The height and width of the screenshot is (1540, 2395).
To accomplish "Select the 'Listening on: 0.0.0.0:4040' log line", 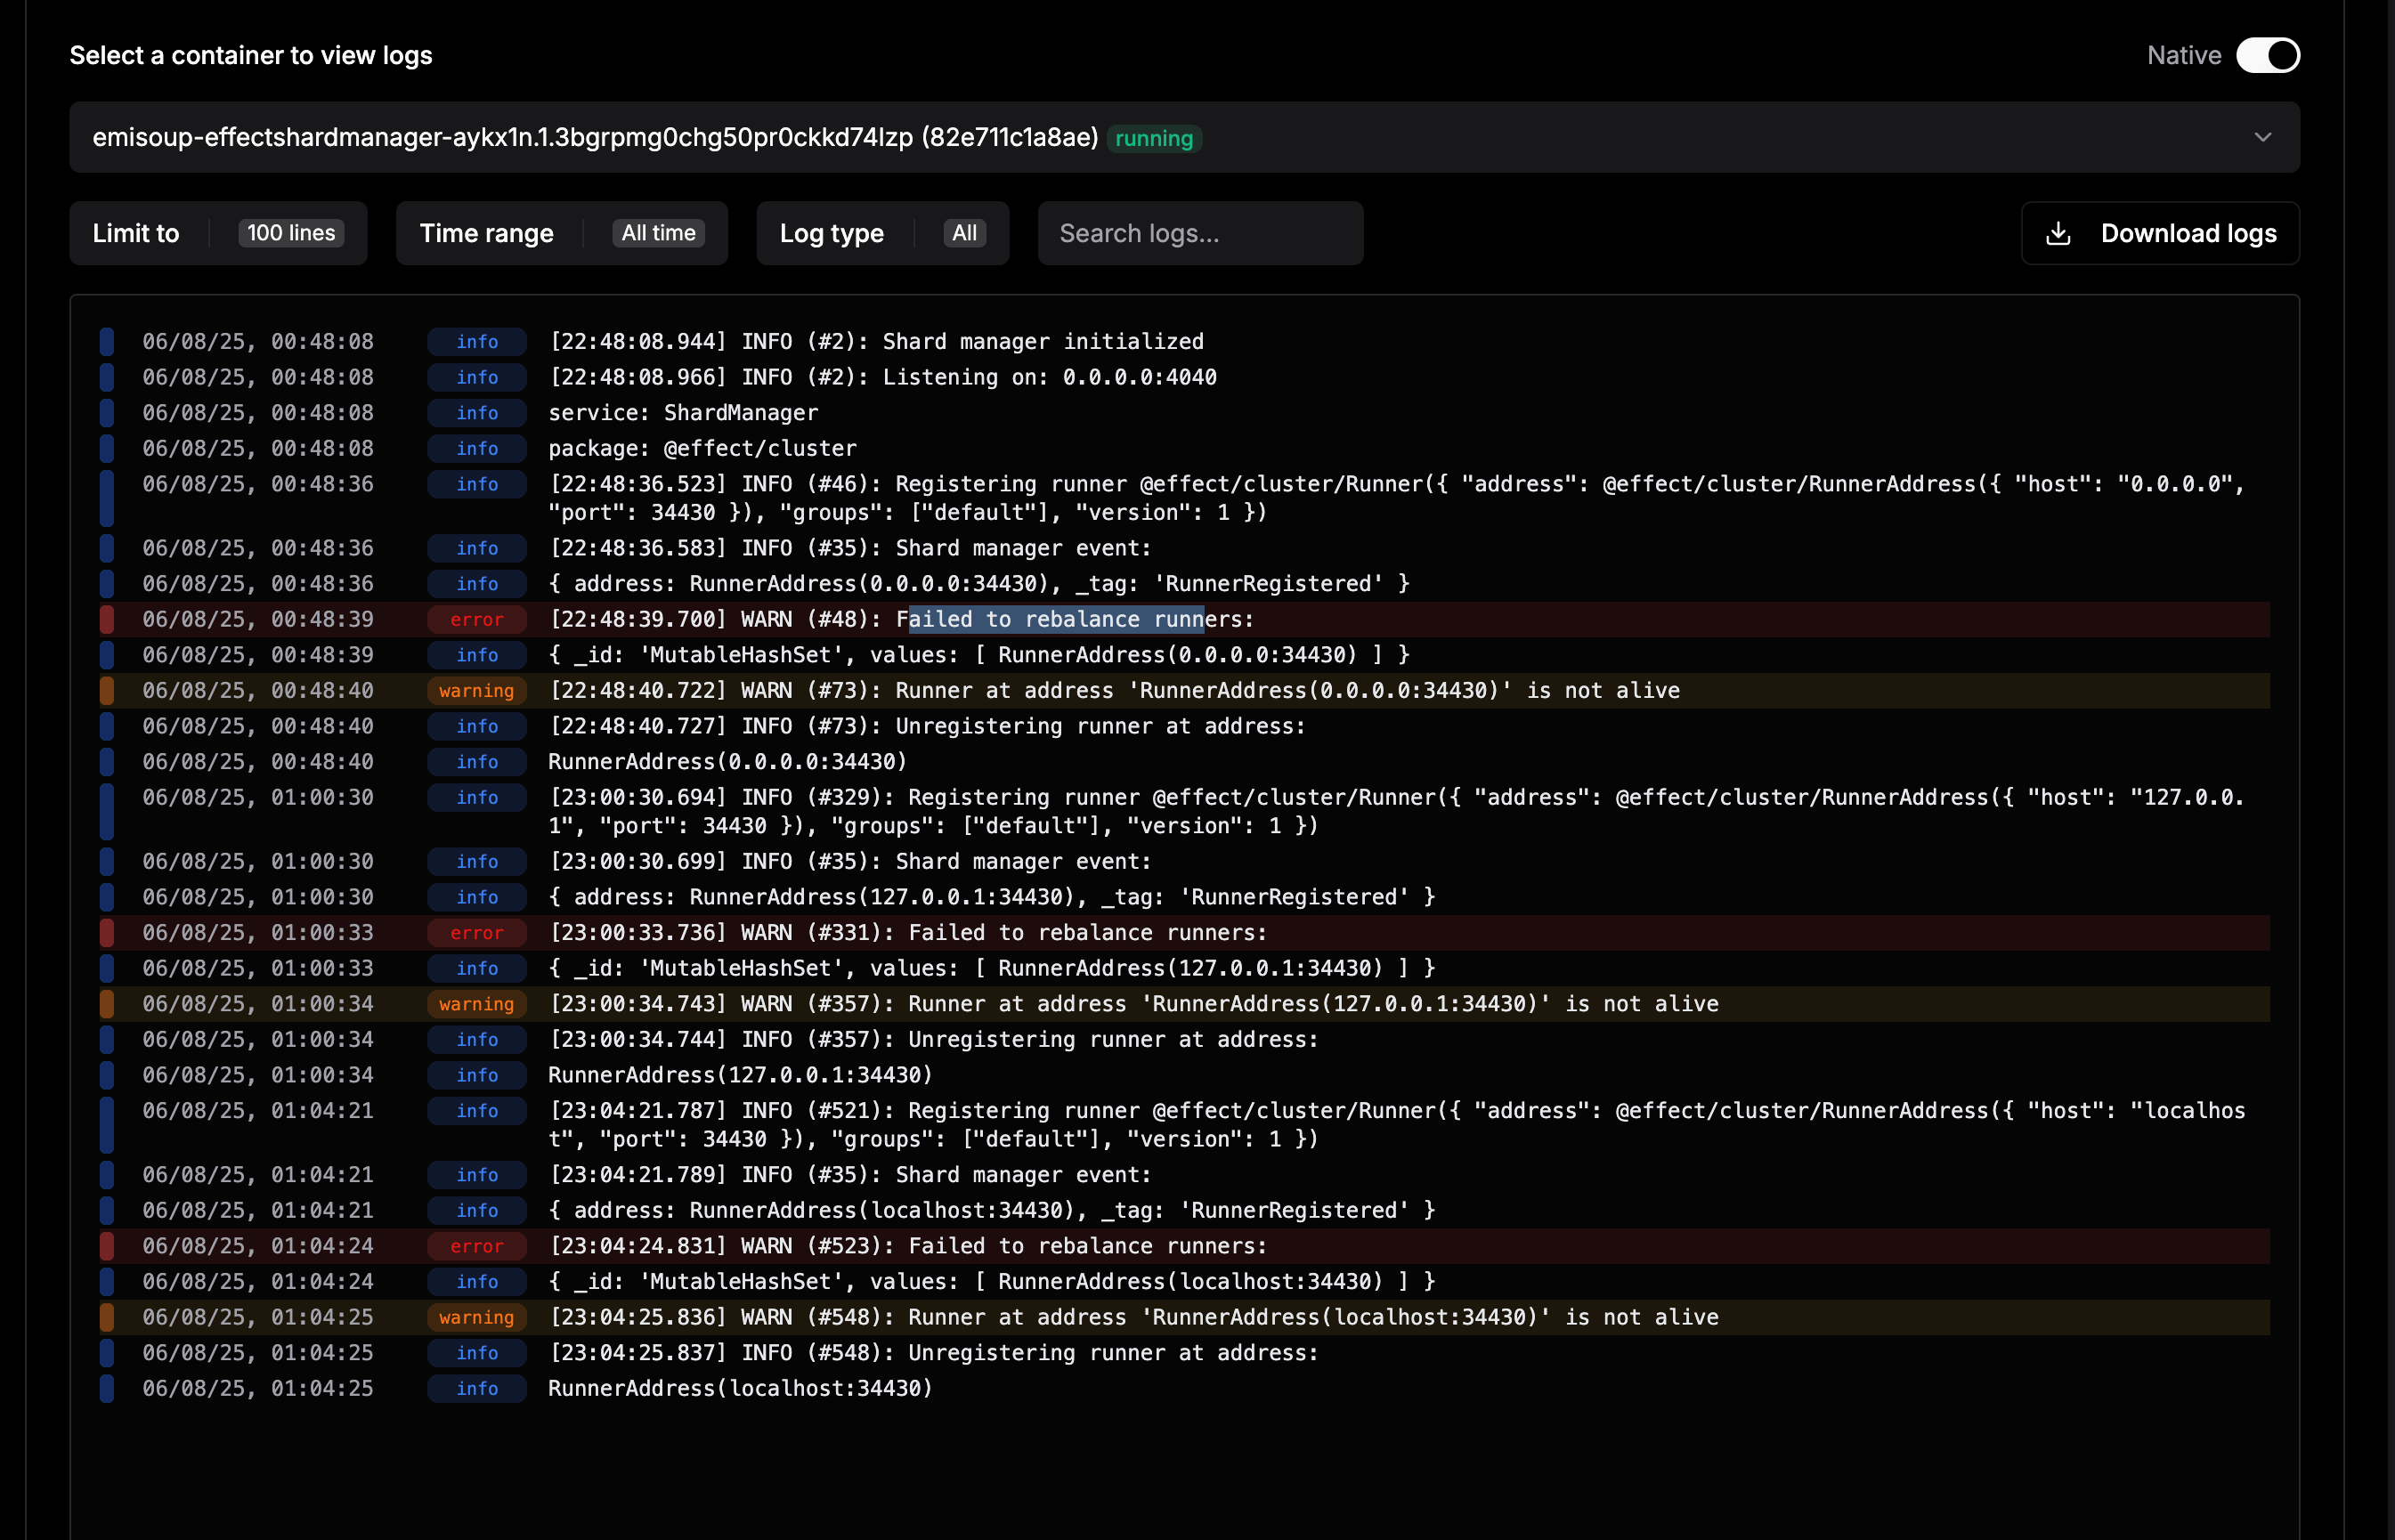I will click(882, 378).
